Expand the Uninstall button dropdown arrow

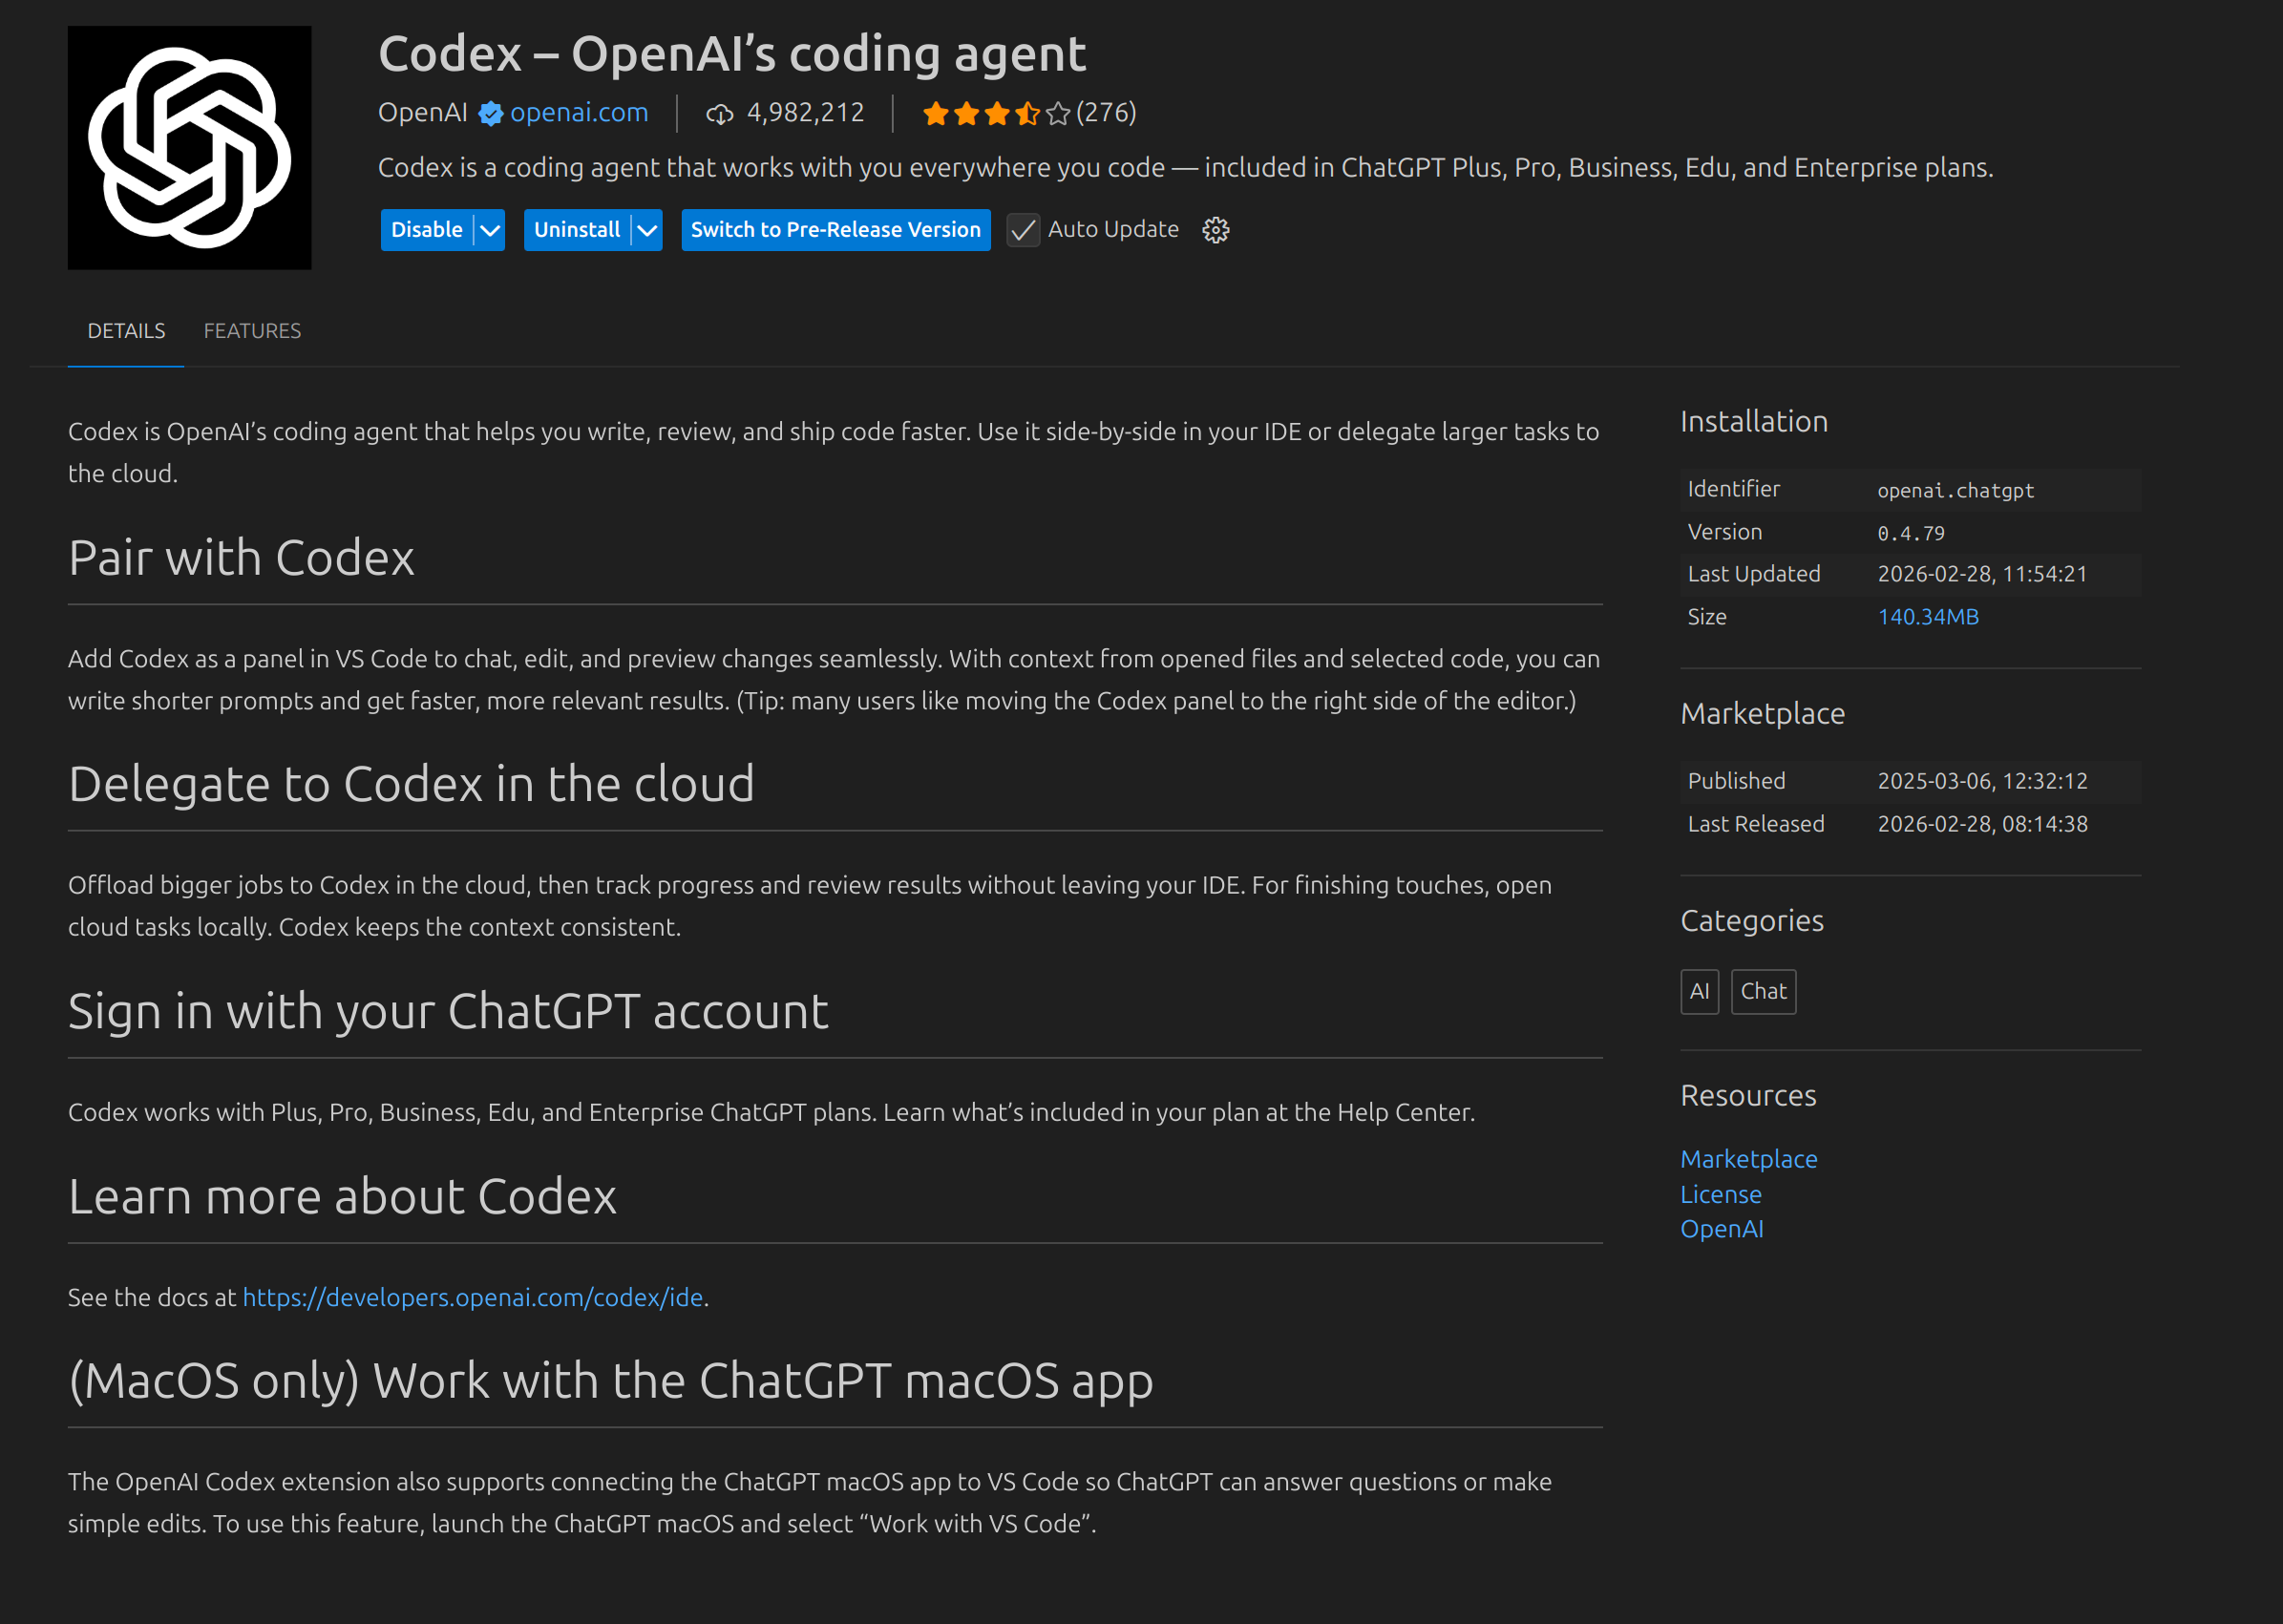648,230
